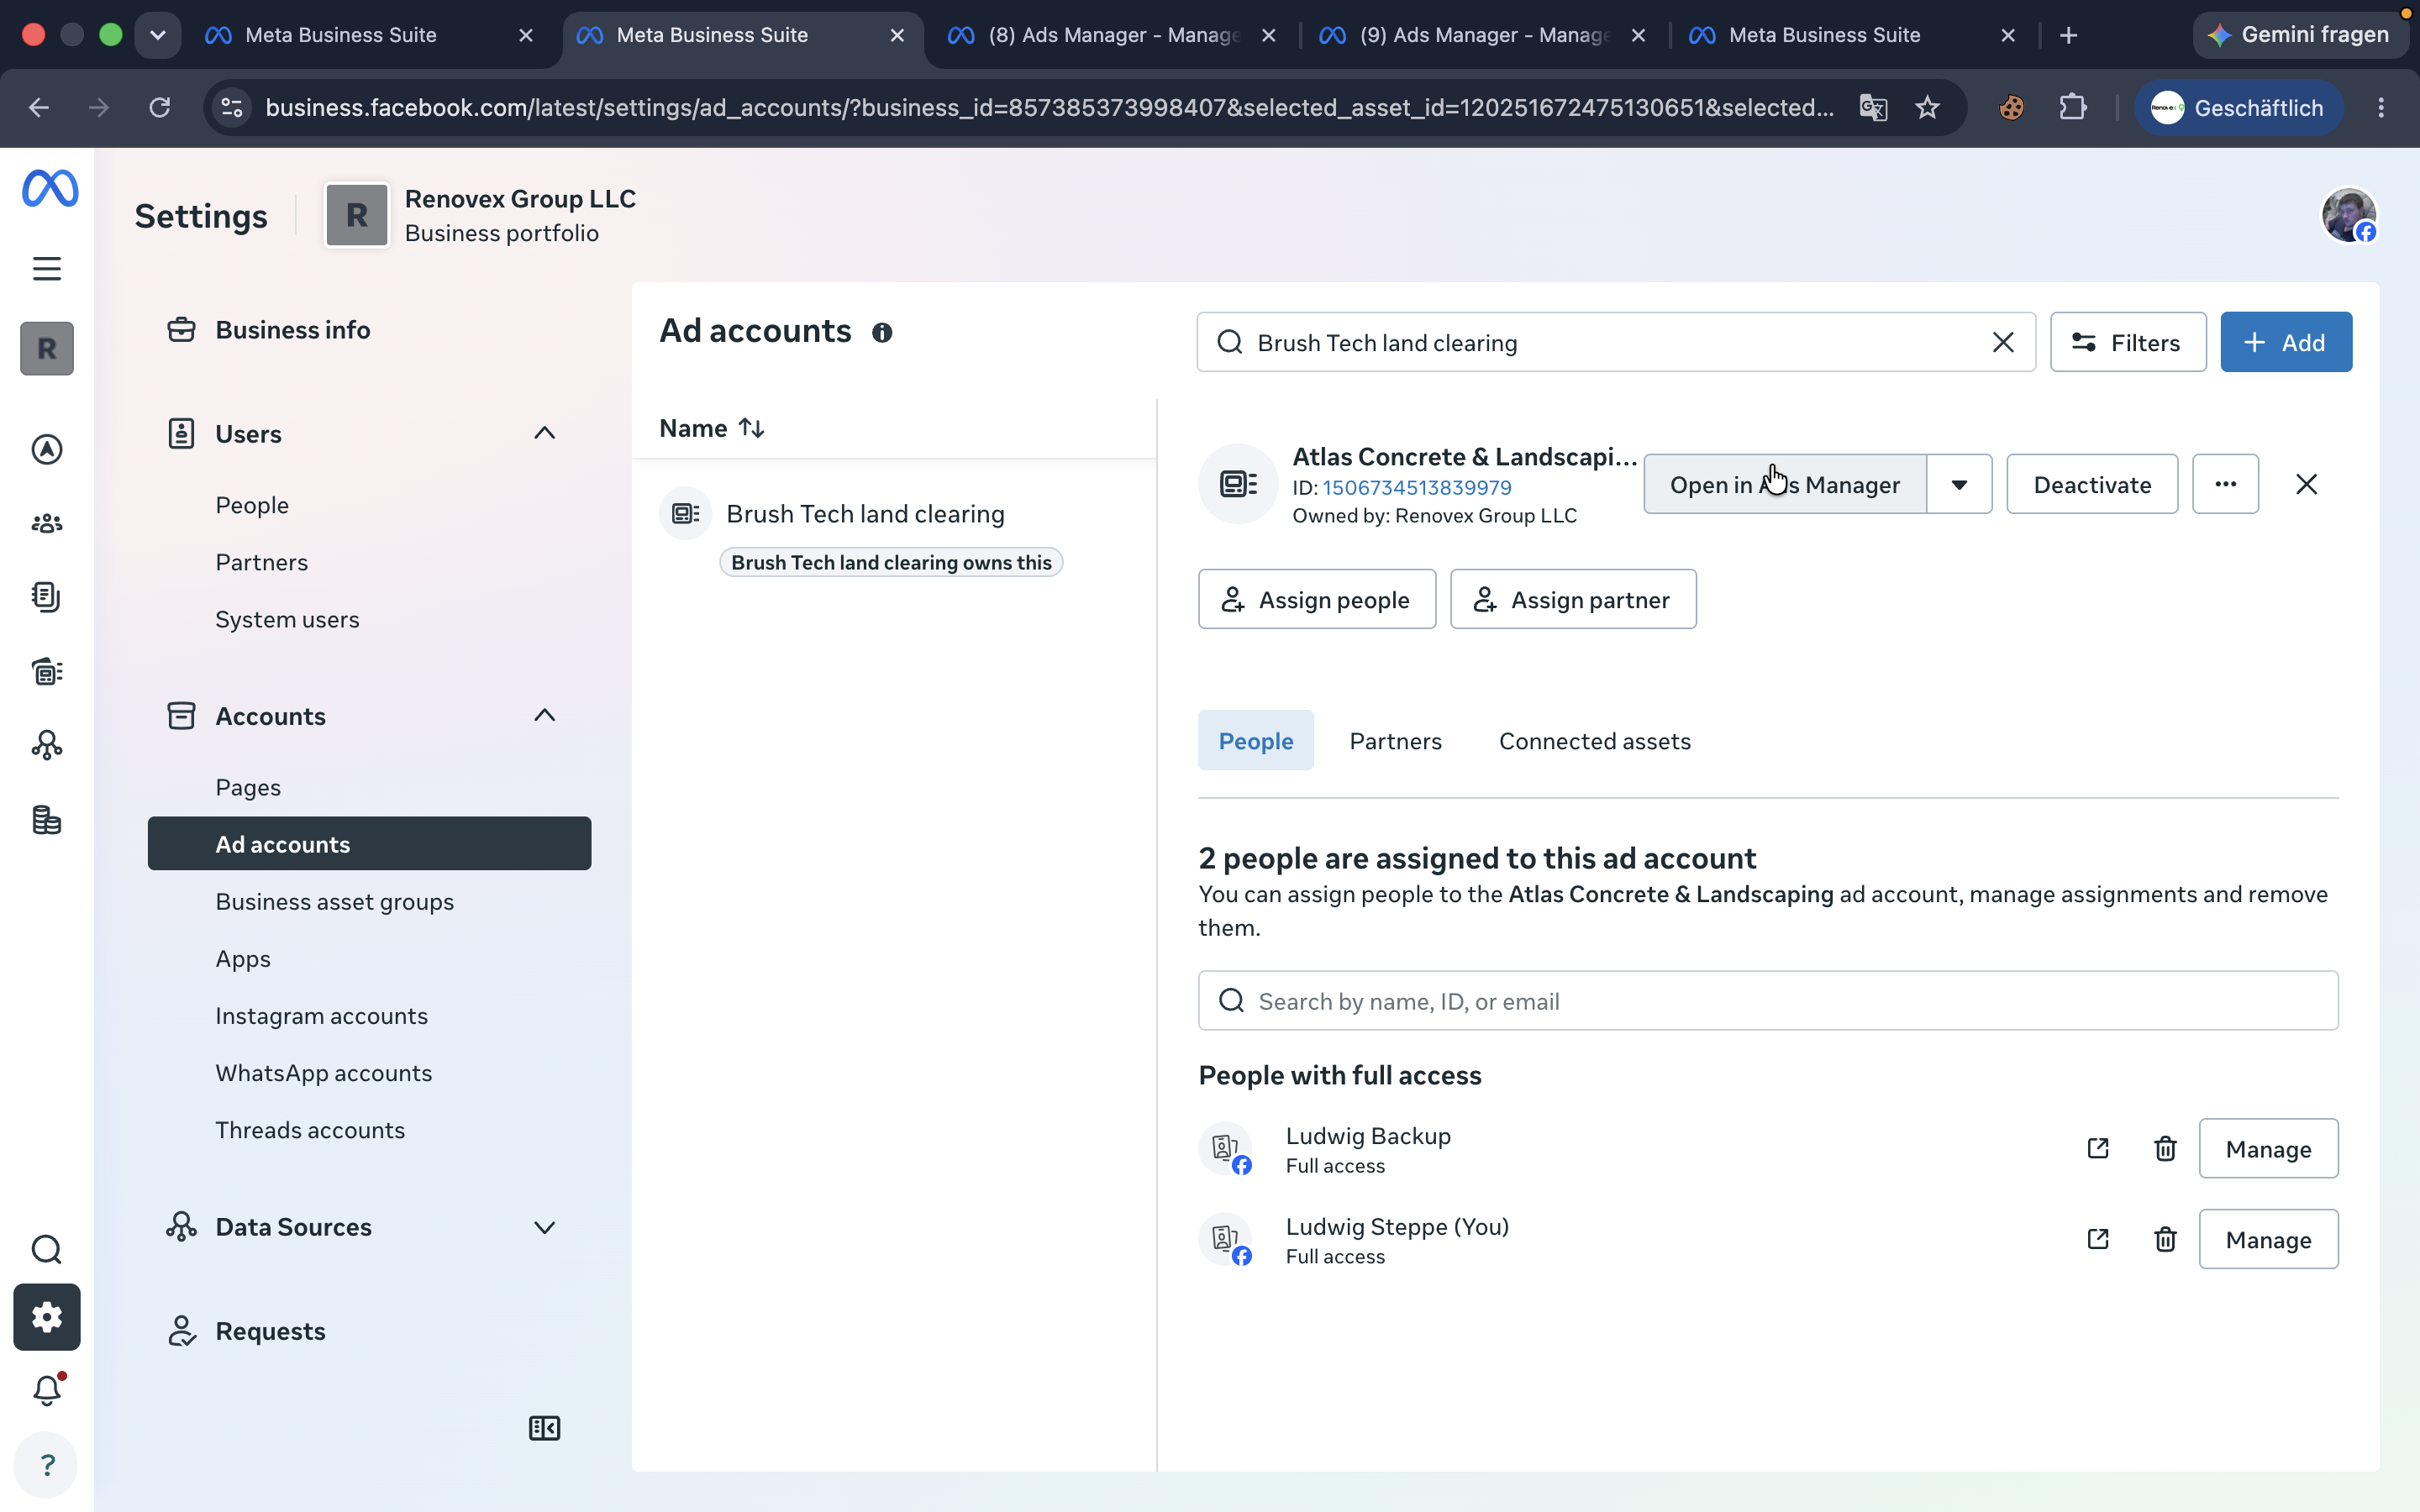Bookmark this page with star icon
The height and width of the screenshot is (1512, 2420).
[1927, 107]
